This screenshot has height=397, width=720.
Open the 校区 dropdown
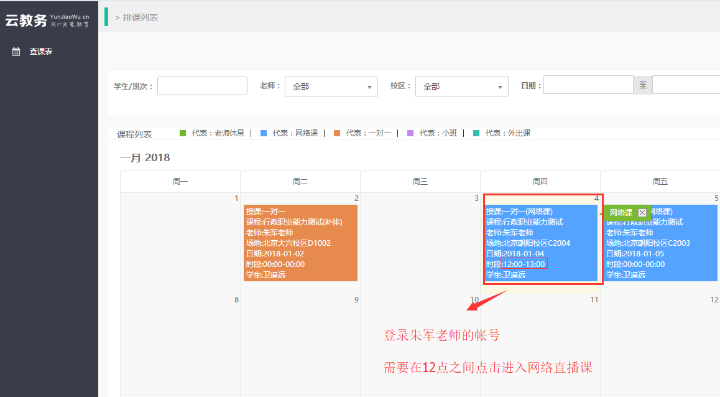(x=461, y=86)
